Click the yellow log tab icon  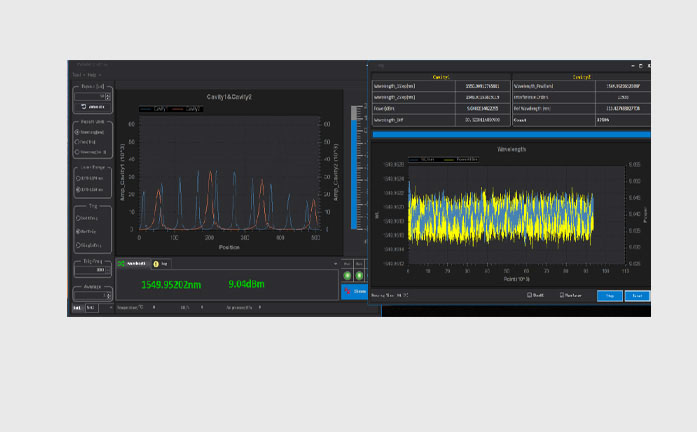pos(156,264)
